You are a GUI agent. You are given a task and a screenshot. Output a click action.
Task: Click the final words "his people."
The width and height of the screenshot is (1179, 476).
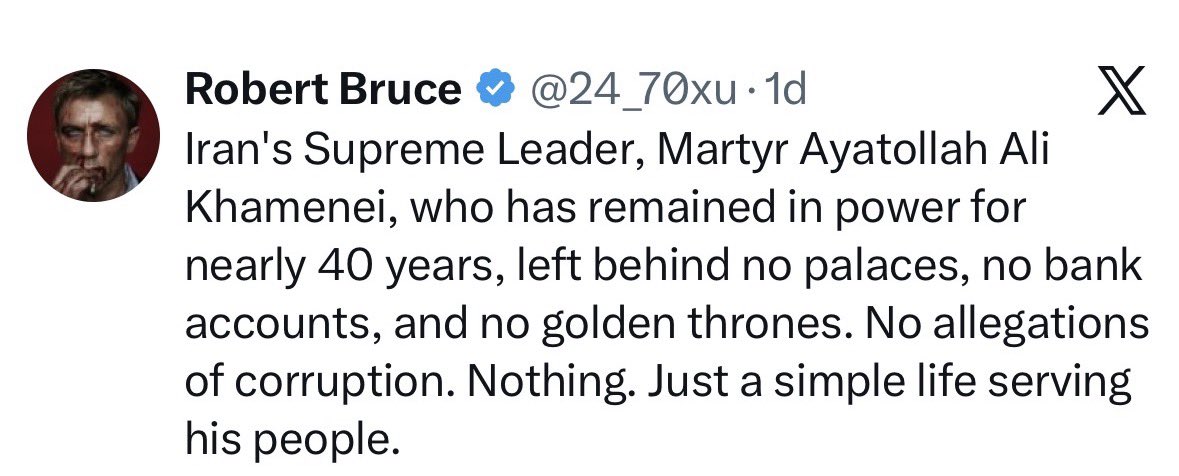coord(290,440)
